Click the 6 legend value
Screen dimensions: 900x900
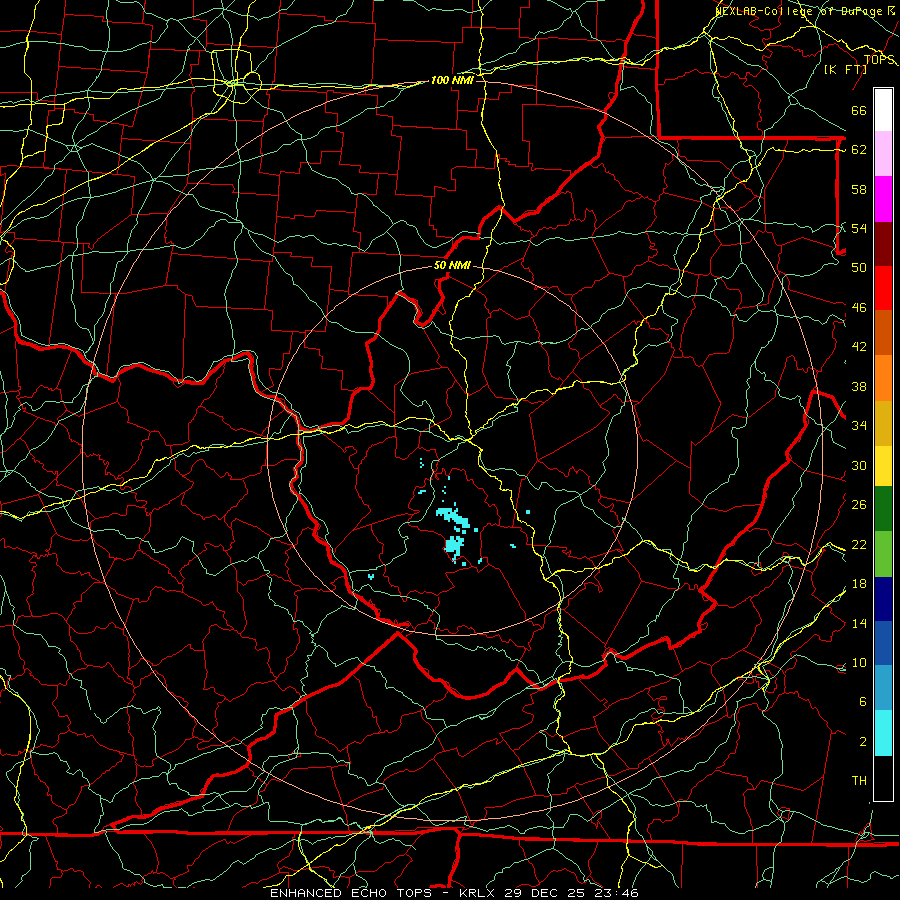click(863, 702)
